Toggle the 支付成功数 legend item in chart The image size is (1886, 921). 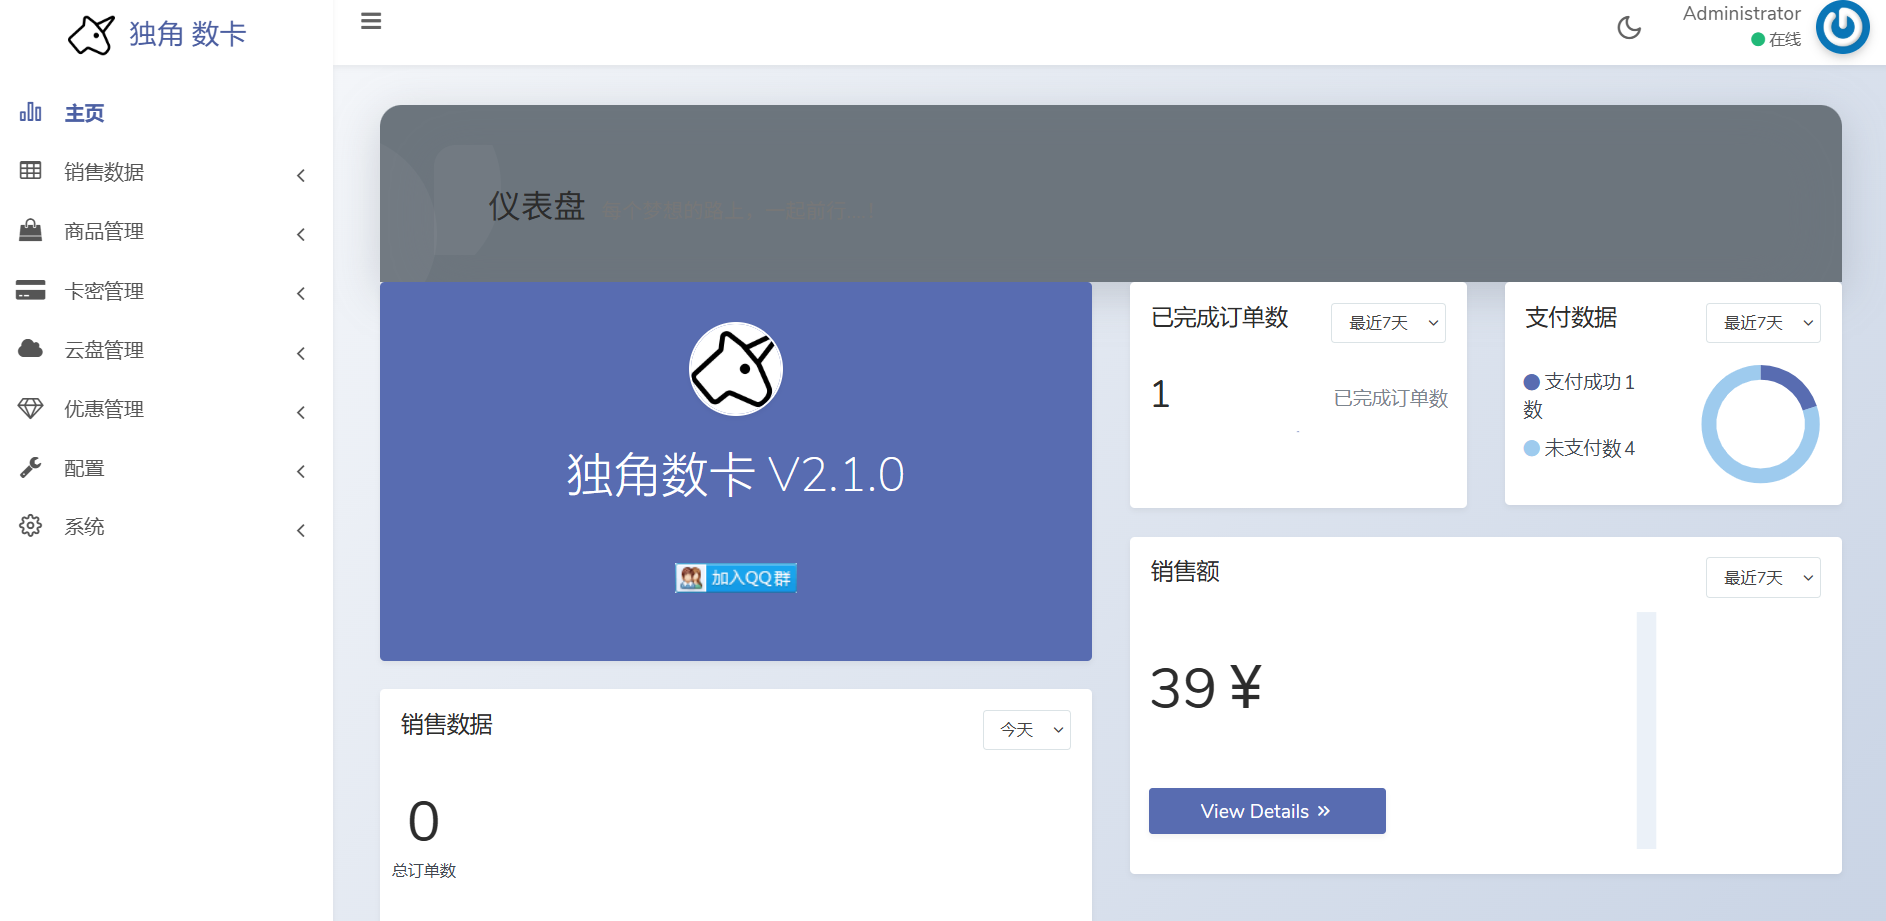[x=1579, y=383]
